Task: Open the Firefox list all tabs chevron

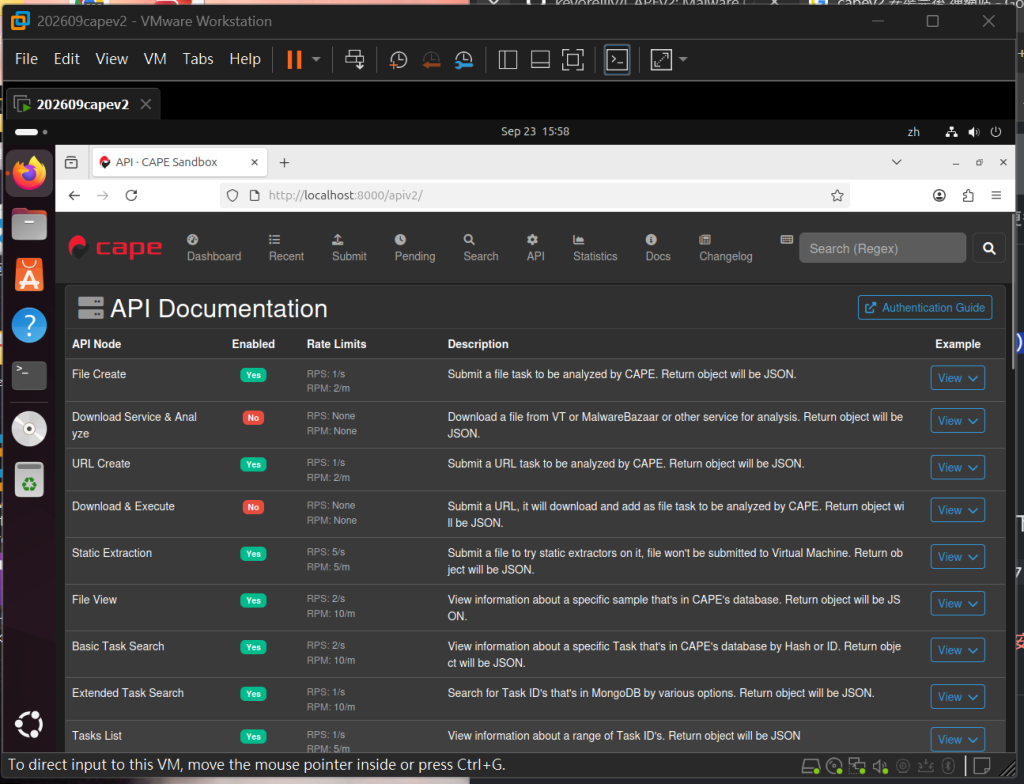Action: [x=897, y=162]
